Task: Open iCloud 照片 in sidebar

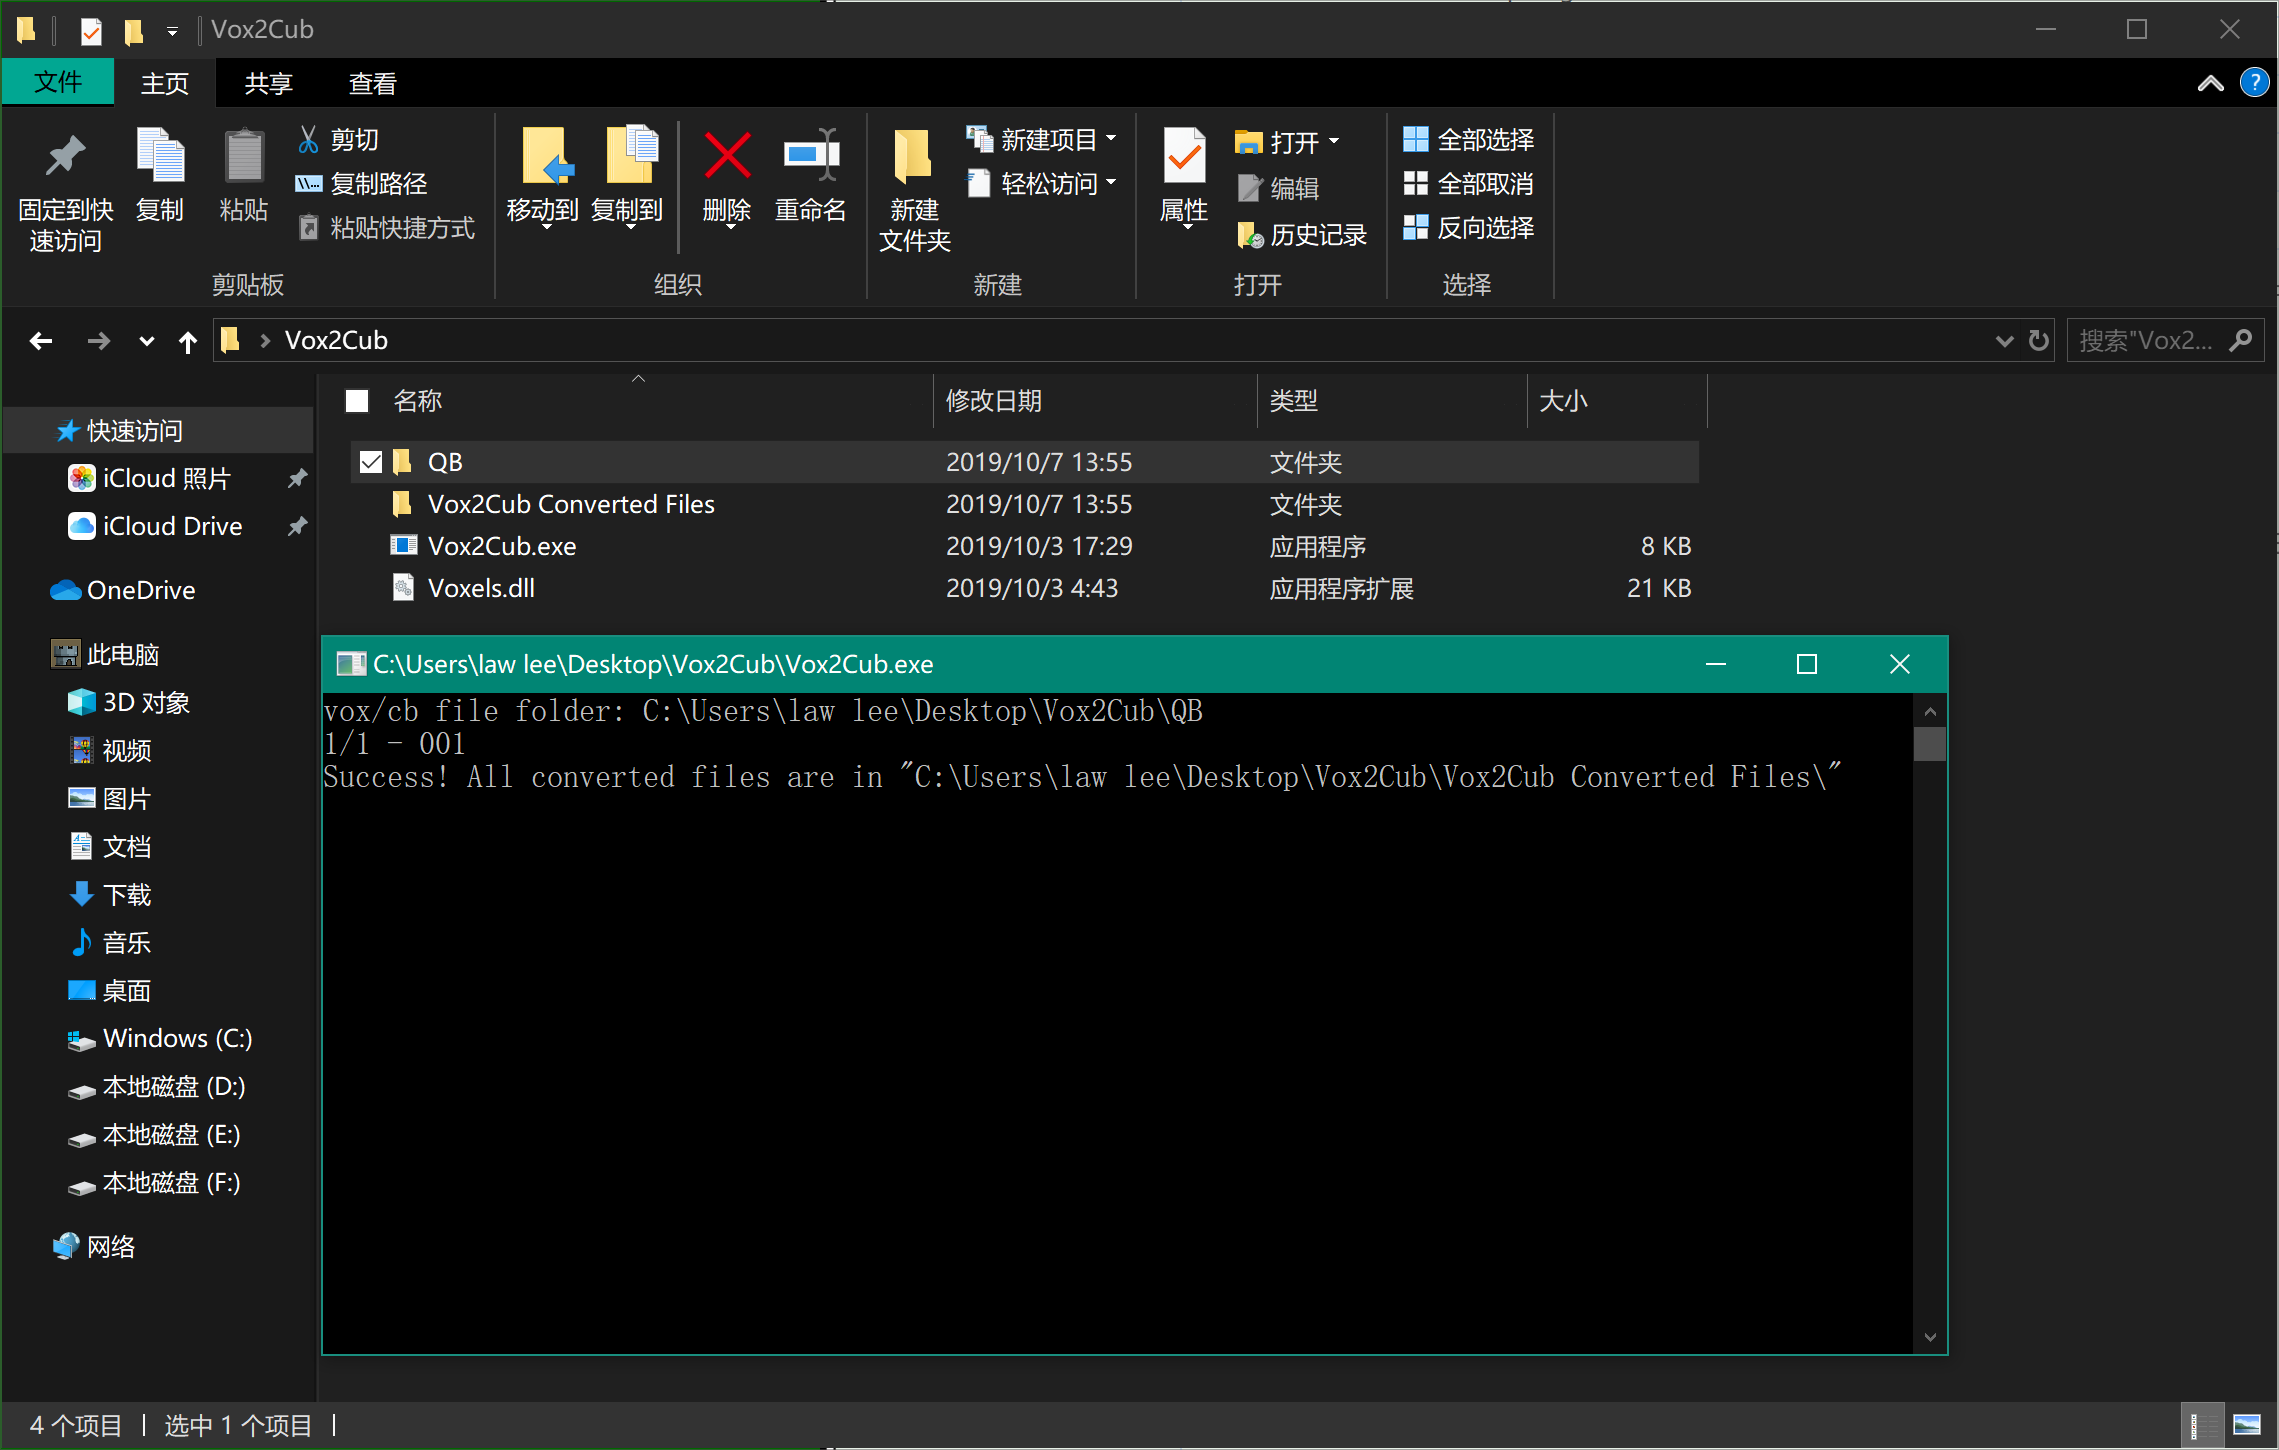Action: pyautogui.click(x=166, y=479)
